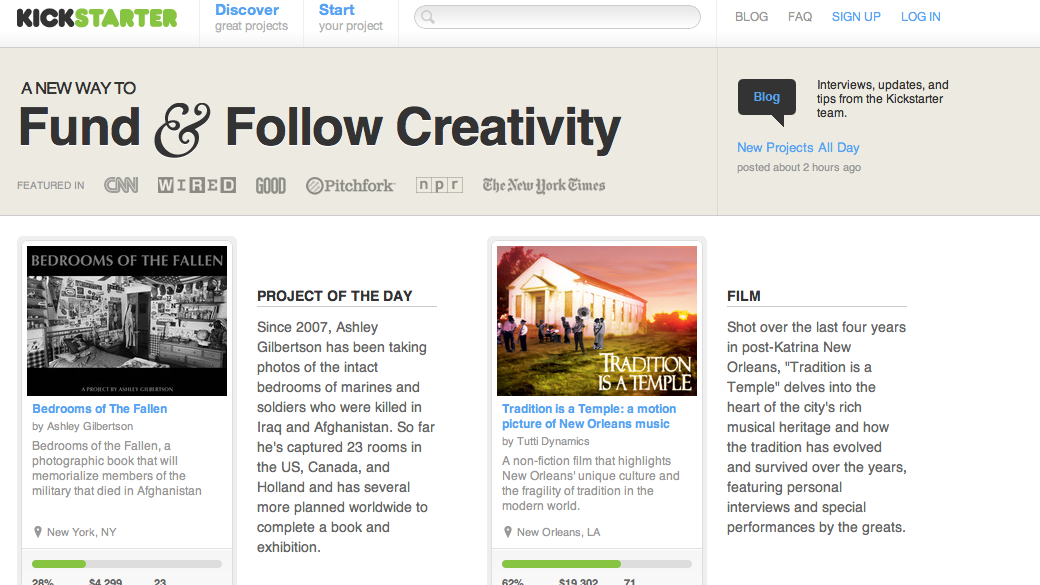
Task: Open the FAQ page
Action: point(800,17)
